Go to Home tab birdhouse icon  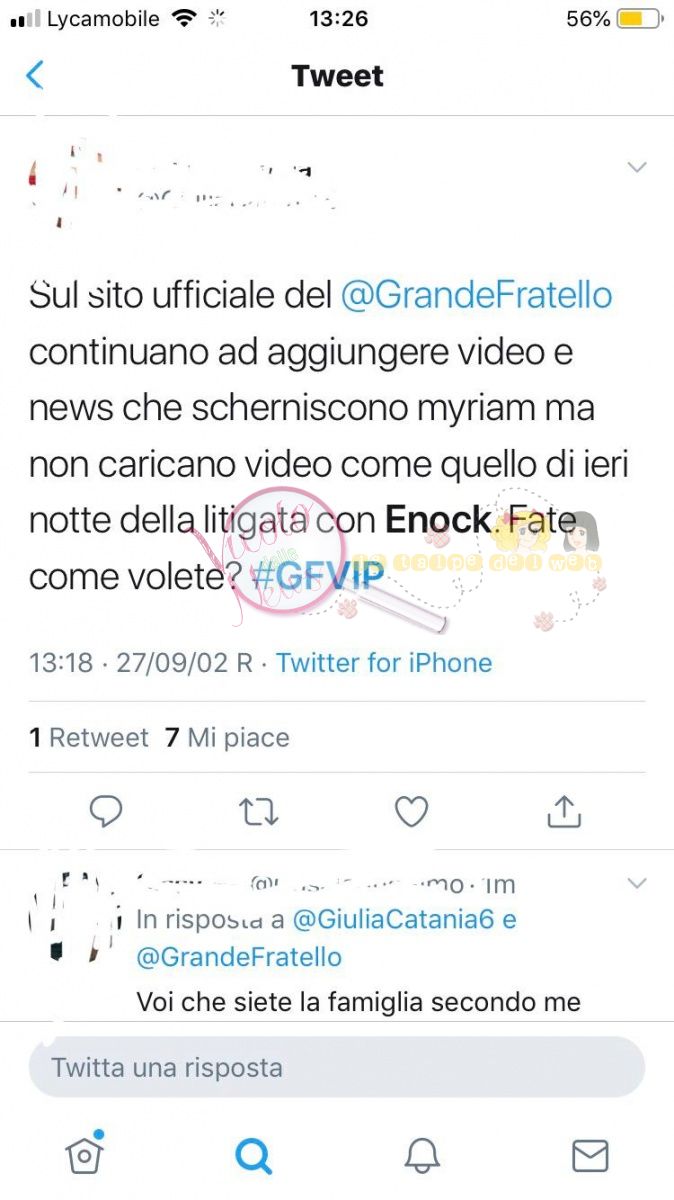(84, 1155)
